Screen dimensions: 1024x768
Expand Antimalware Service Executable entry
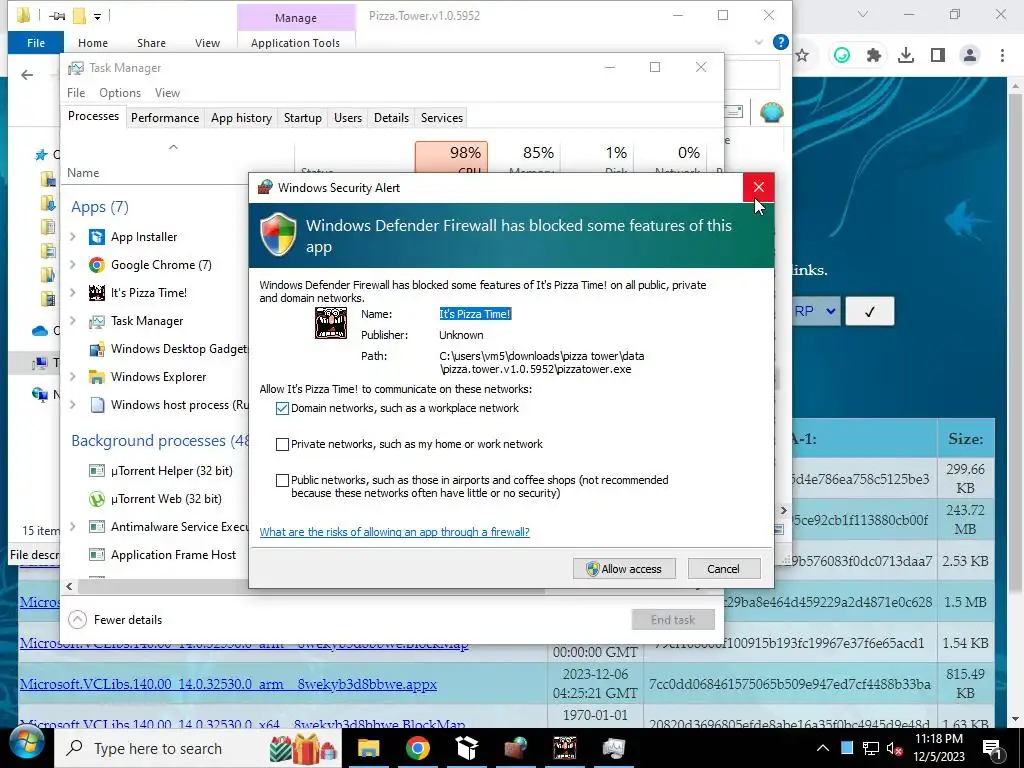click(73, 527)
